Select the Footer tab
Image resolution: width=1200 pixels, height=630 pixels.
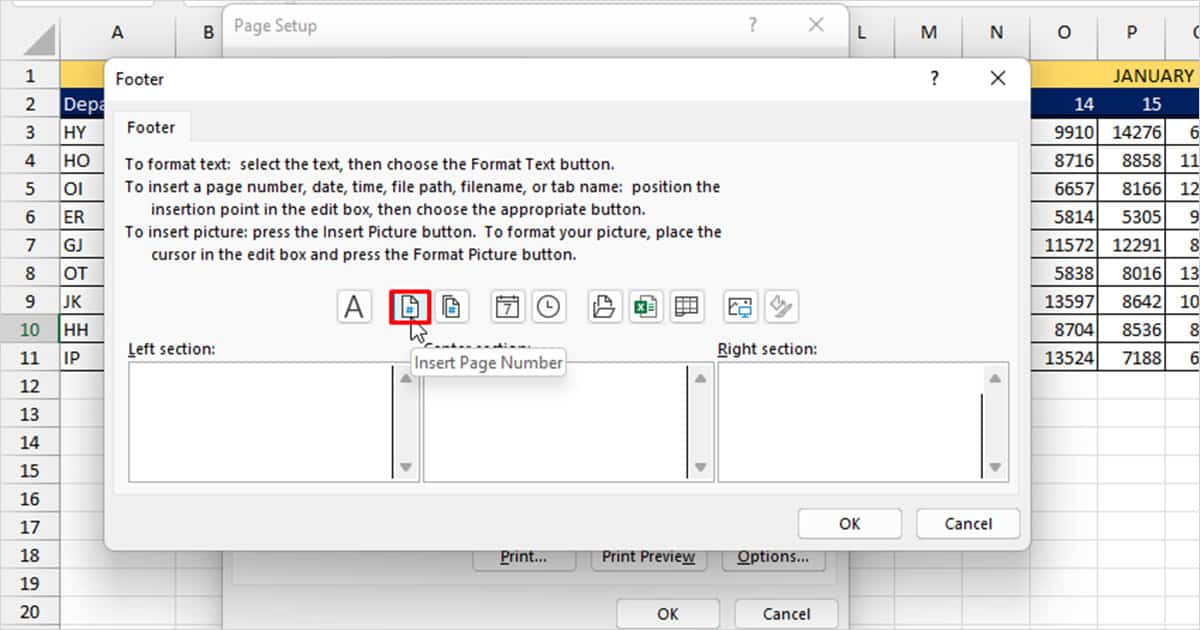coord(151,127)
